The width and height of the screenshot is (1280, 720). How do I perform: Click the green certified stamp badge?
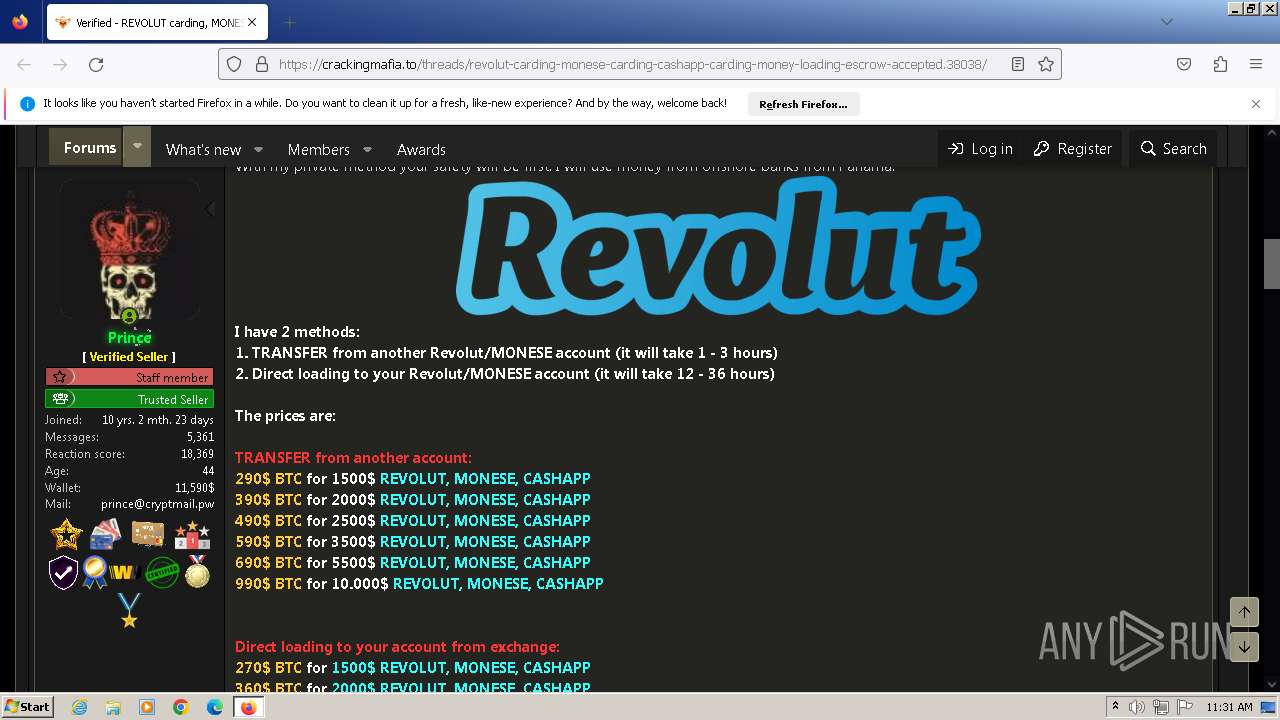[162, 573]
